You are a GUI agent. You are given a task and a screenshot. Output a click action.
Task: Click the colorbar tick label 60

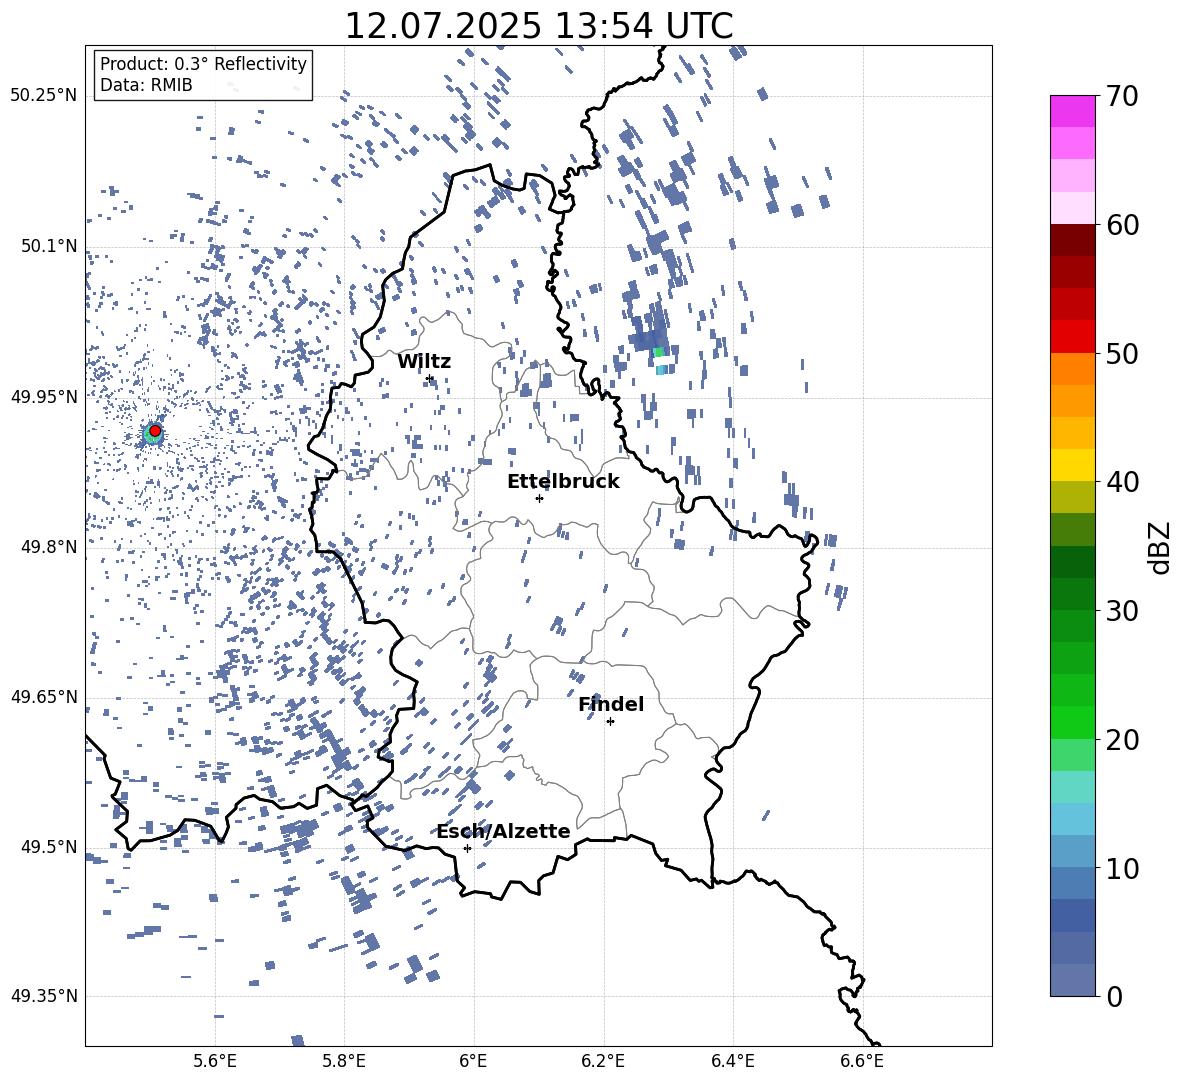coord(1122,225)
